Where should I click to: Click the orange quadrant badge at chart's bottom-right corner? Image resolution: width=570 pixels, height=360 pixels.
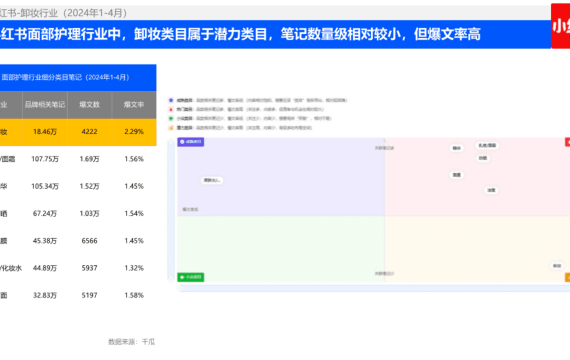point(567,277)
